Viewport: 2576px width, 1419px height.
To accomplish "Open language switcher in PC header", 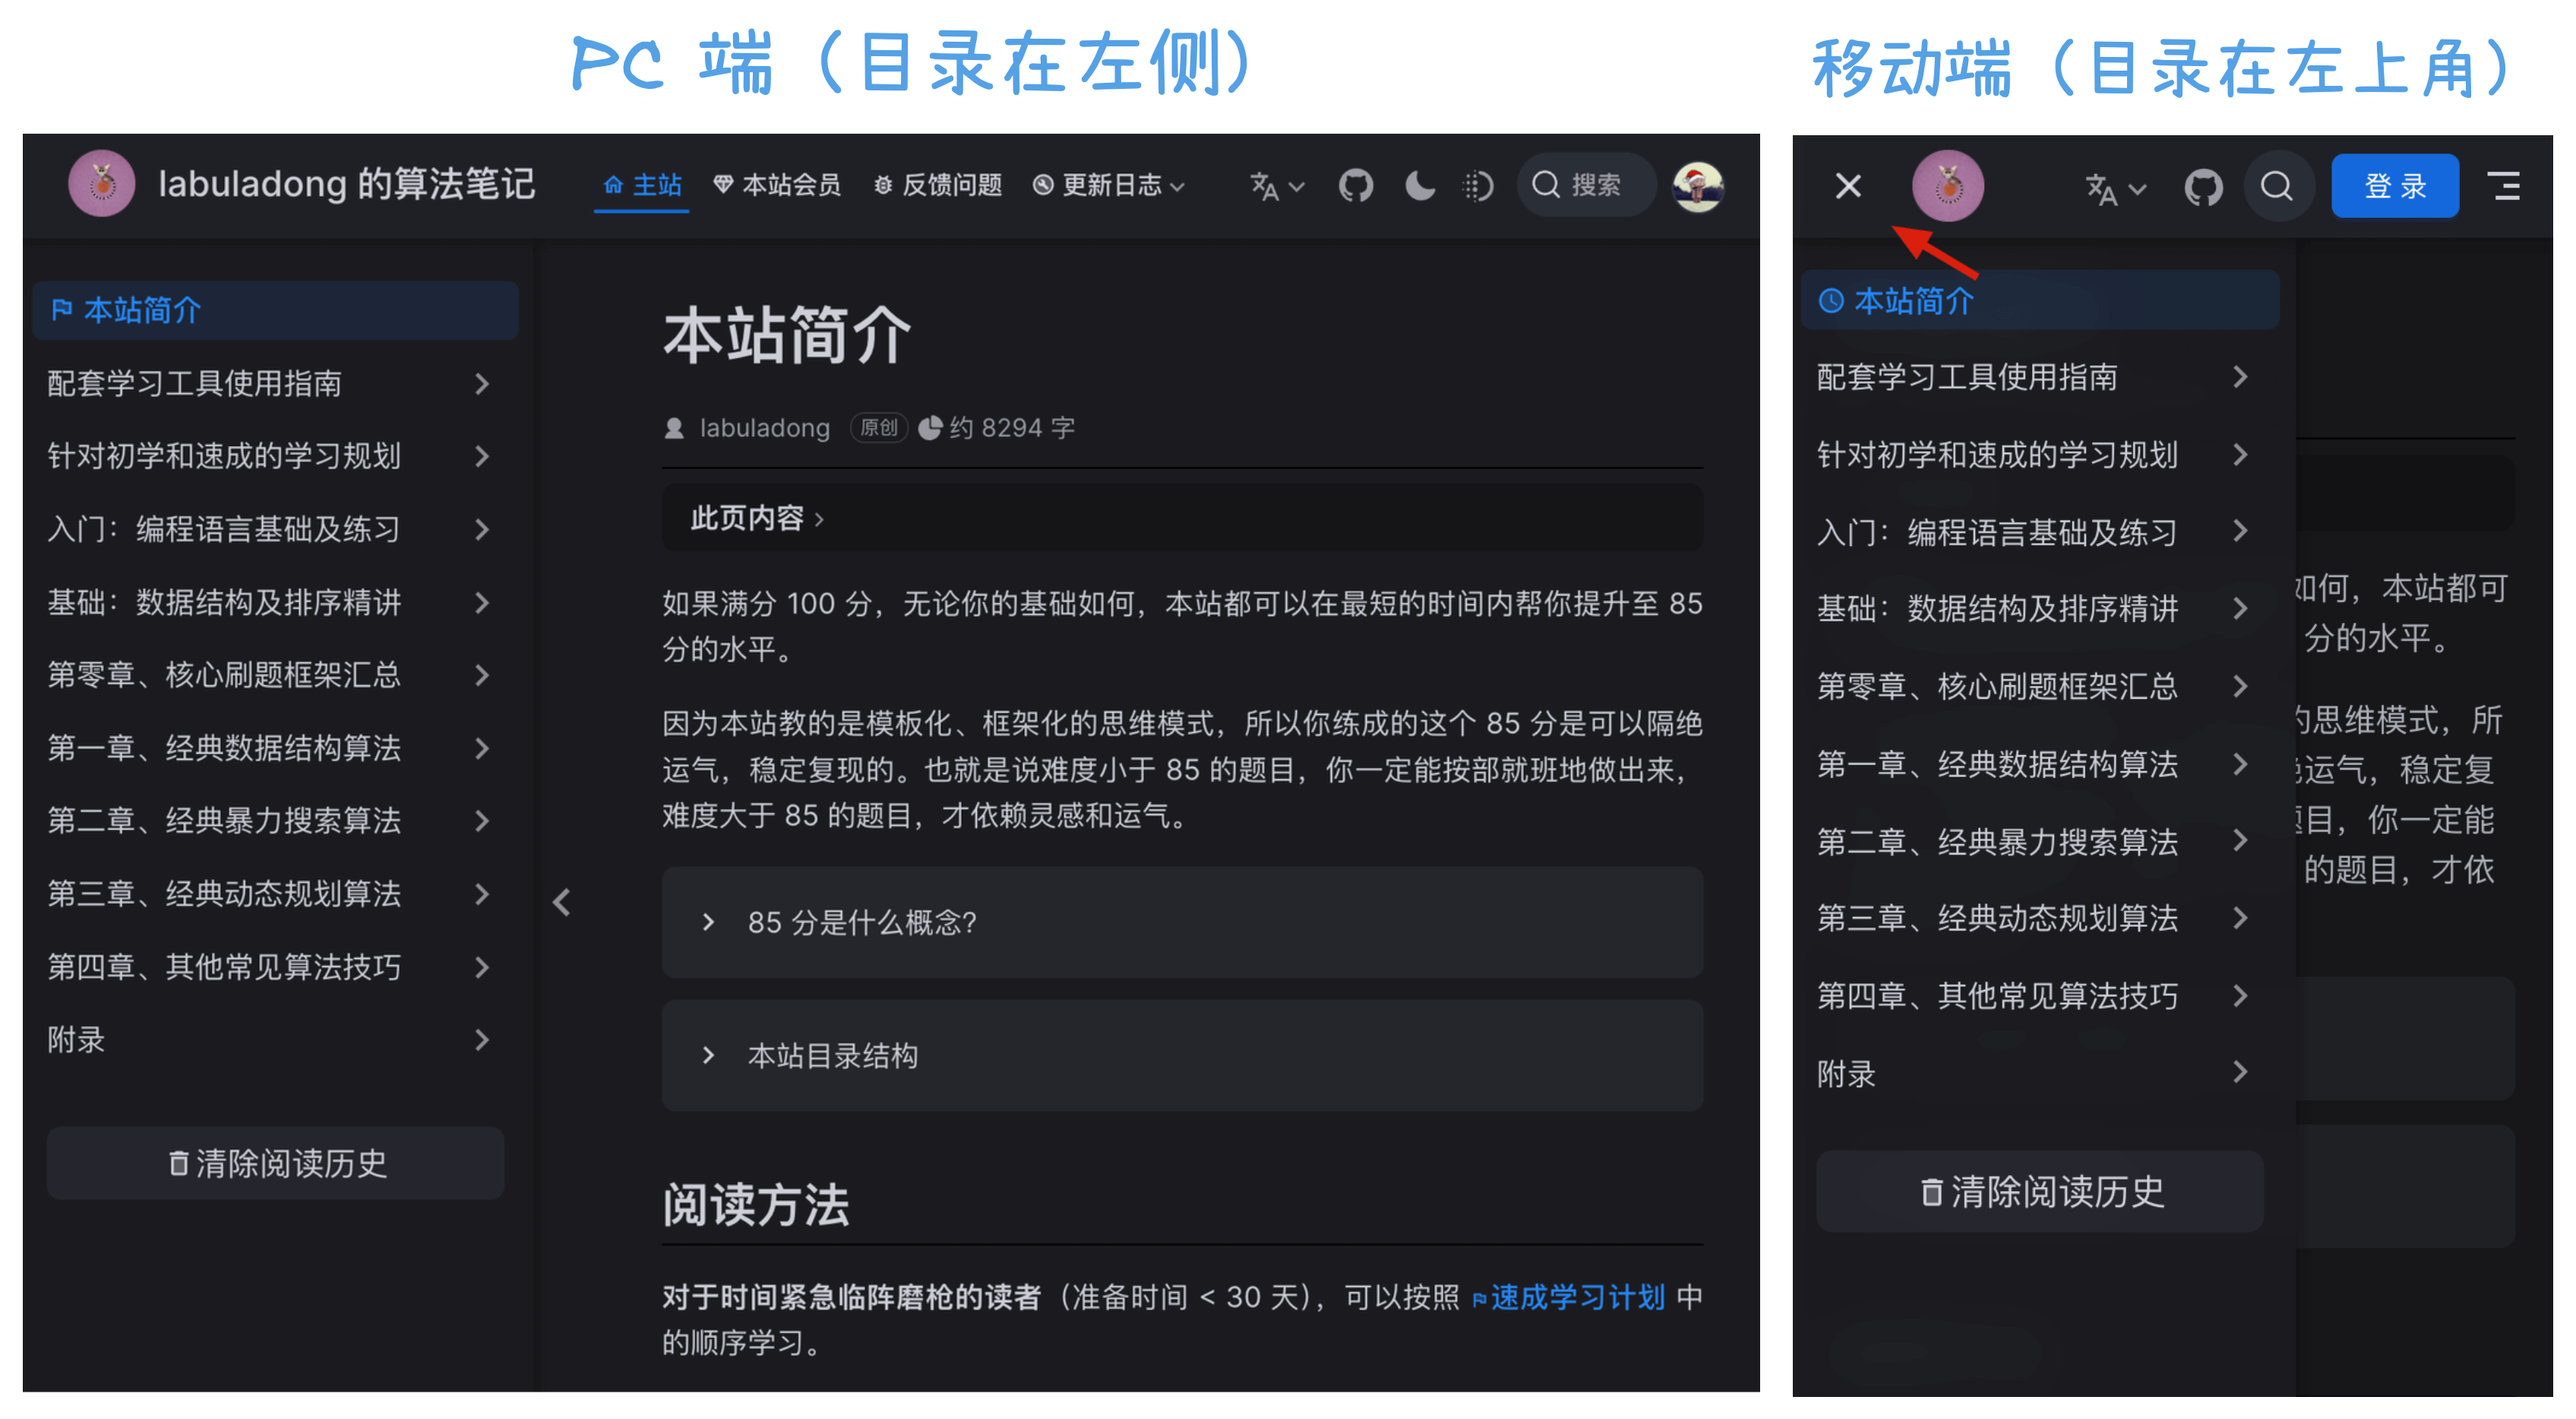I will pos(1276,186).
